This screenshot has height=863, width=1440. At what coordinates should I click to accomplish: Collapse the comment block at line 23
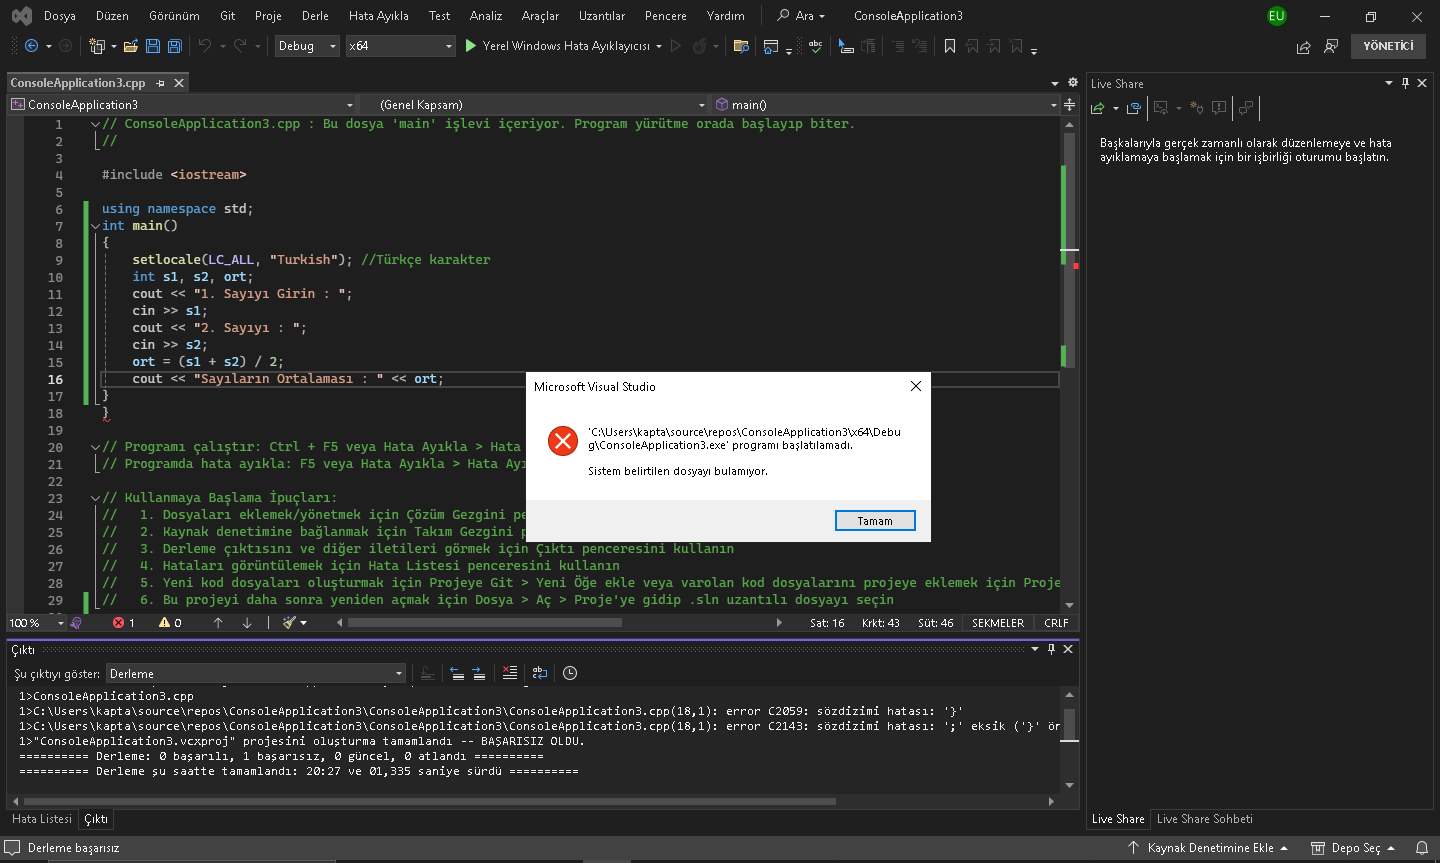pyautogui.click(x=95, y=498)
